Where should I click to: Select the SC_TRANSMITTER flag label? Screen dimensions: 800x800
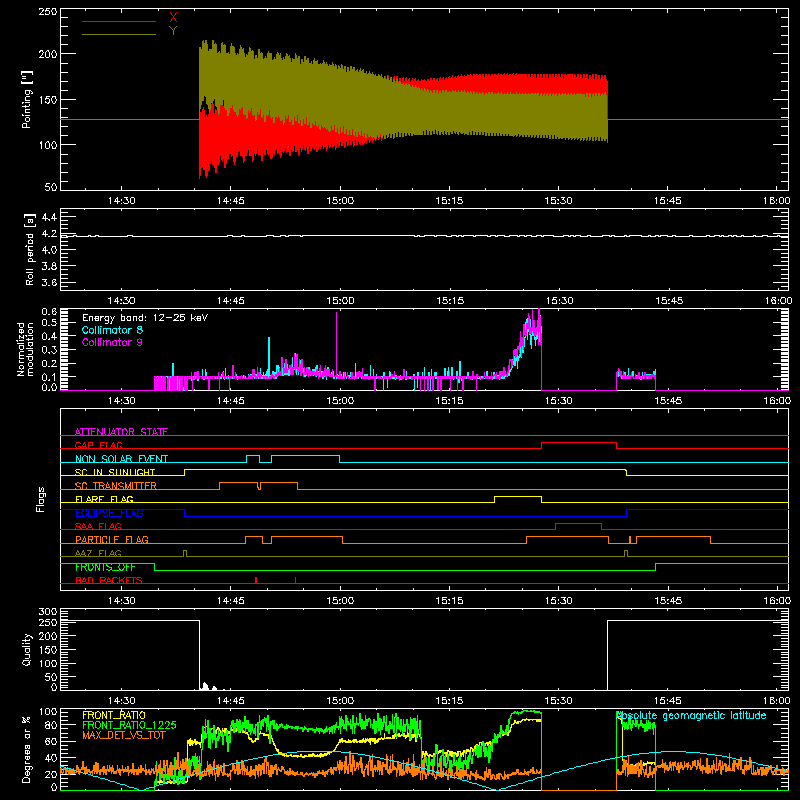[115, 485]
